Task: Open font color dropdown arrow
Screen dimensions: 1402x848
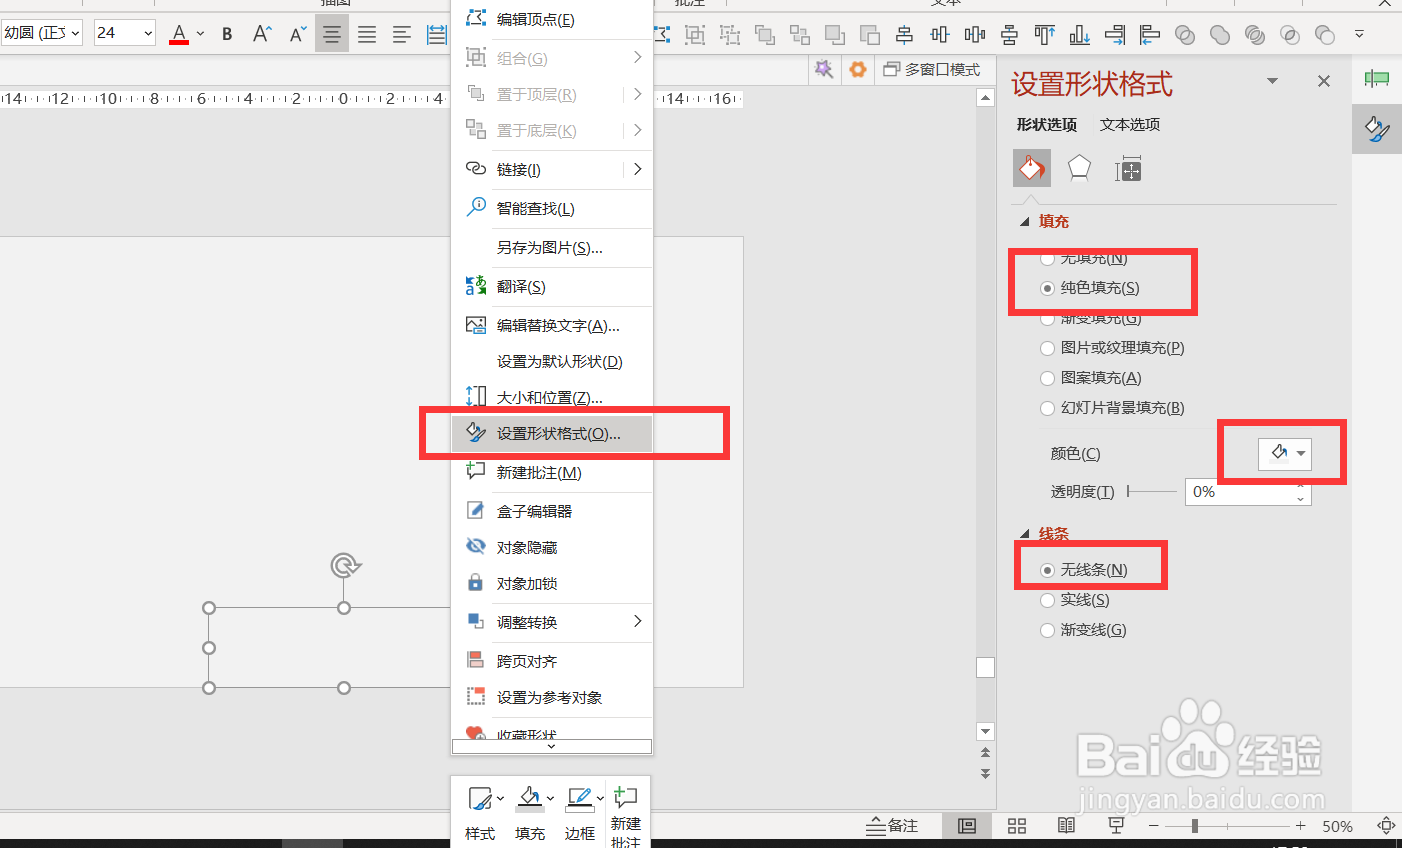Action: point(201,34)
